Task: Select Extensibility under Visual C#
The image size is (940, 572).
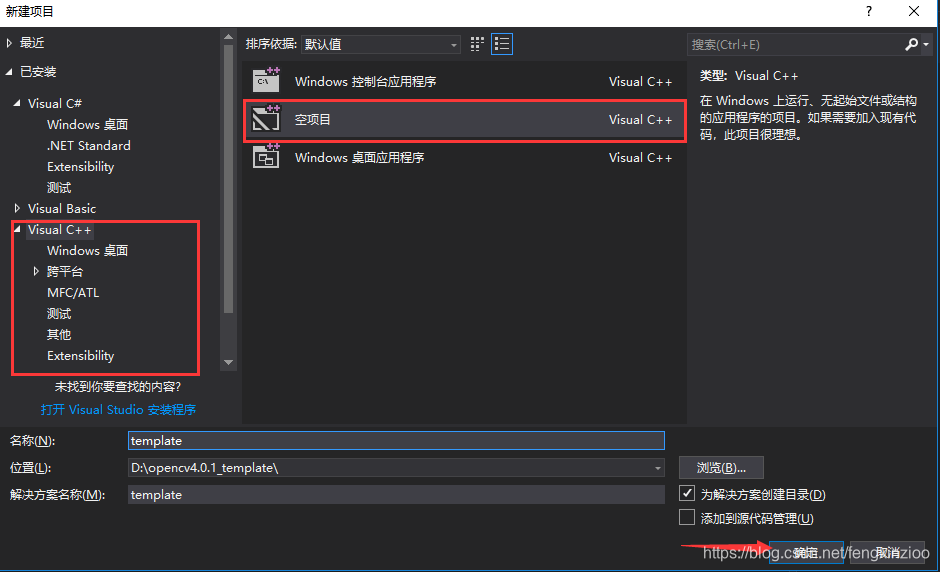Action: [x=80, y=167]
